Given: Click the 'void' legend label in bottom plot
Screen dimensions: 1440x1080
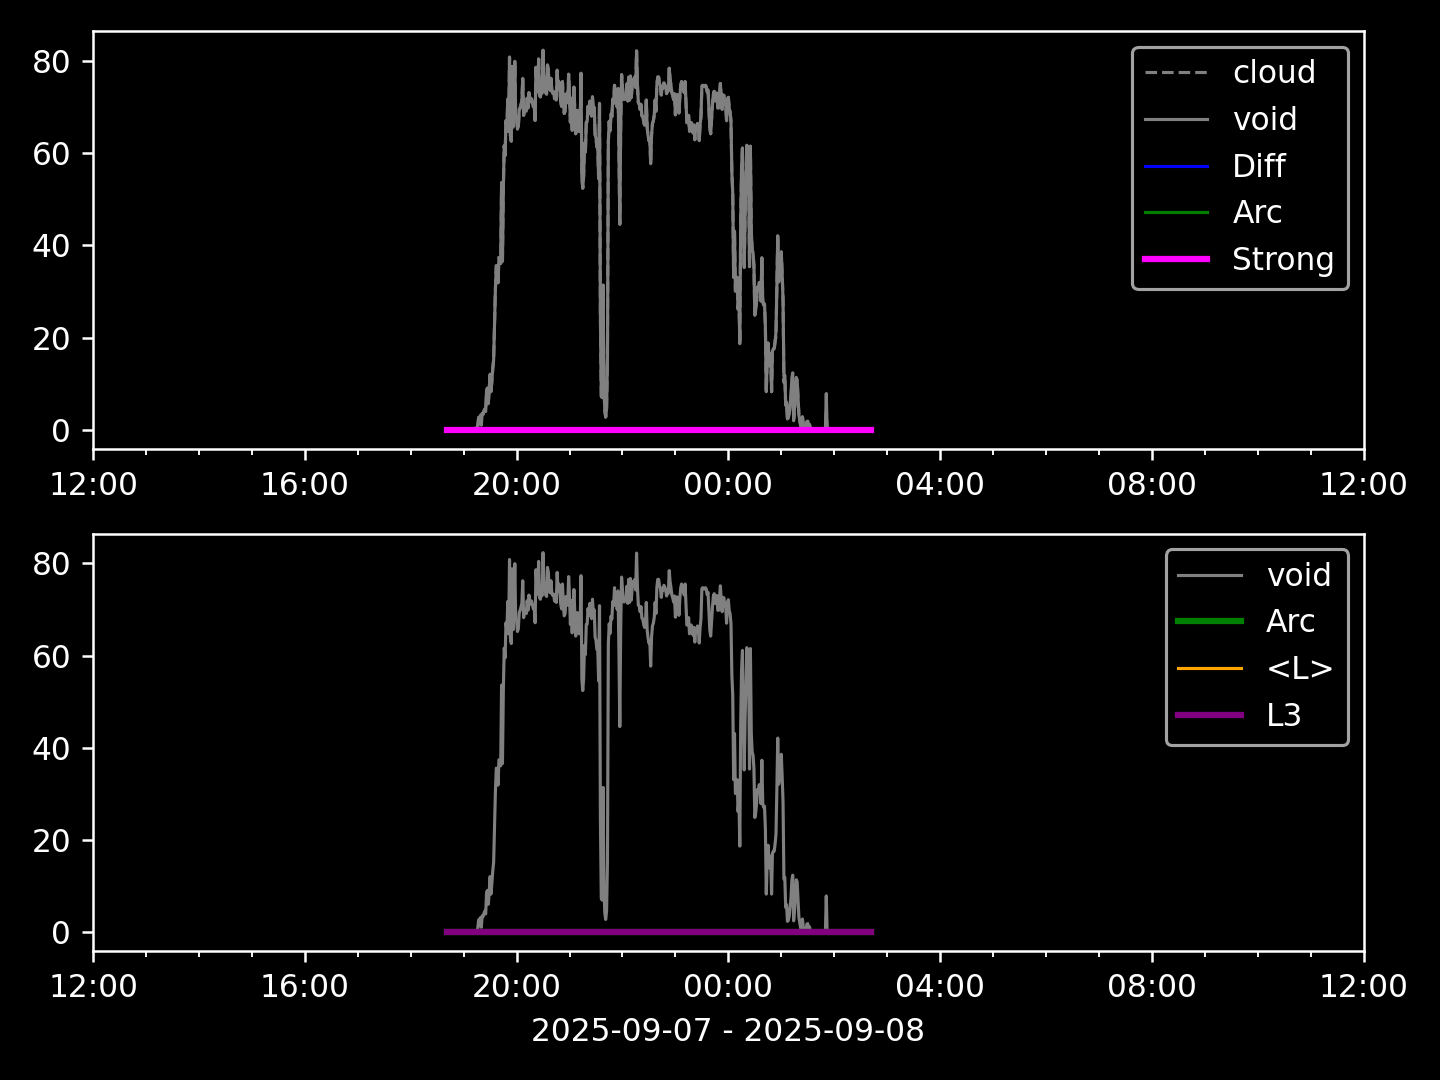Looking at the screenshot, I should 1298,575.
